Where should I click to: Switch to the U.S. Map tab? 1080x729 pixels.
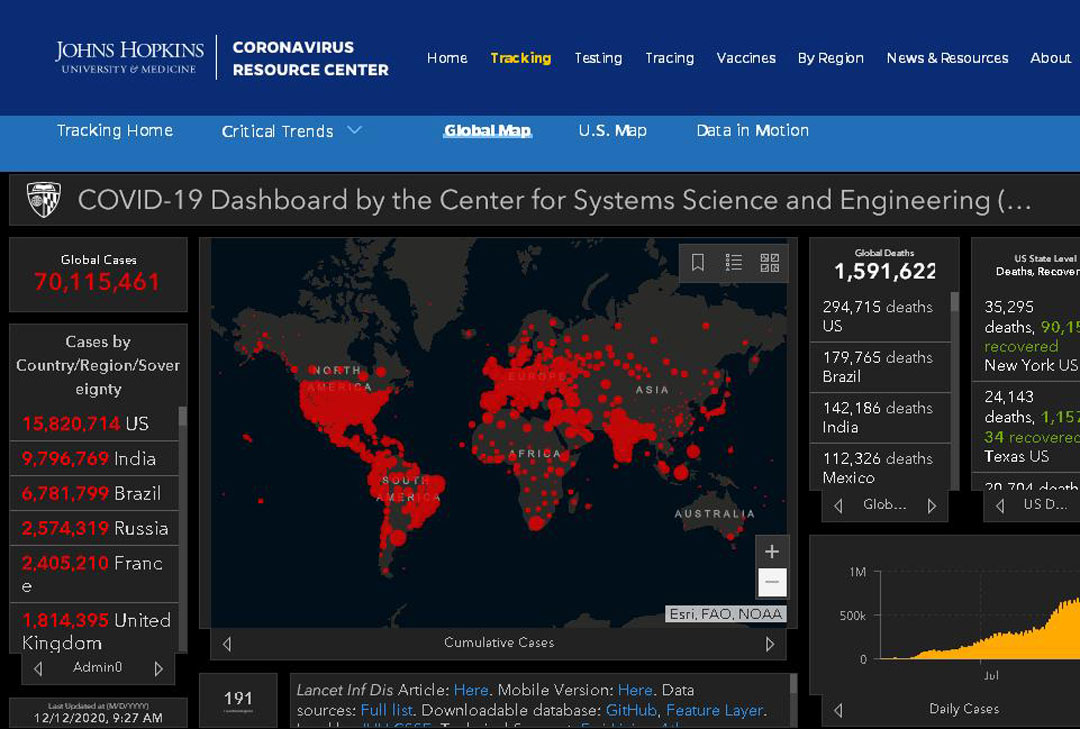[x=612, y=130]
